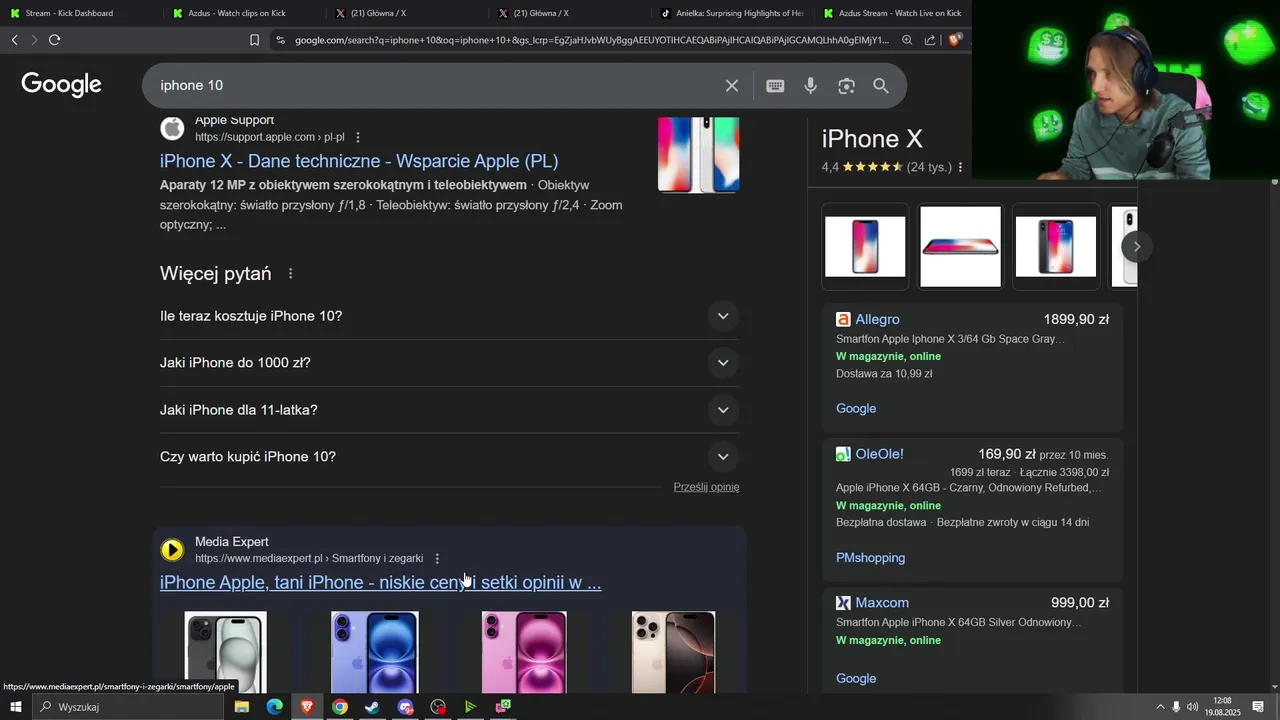This screenshot has height=720, width=1280.
Task: Open site settings icon beside the URL
Action: click(x=280, y=40)
